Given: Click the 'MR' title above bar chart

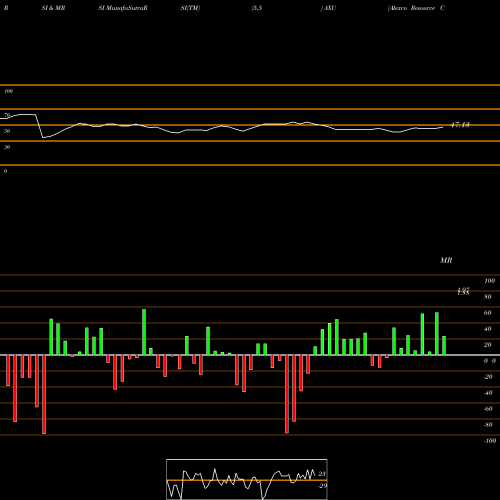Looking at the screenshot, I should point(446,260).
